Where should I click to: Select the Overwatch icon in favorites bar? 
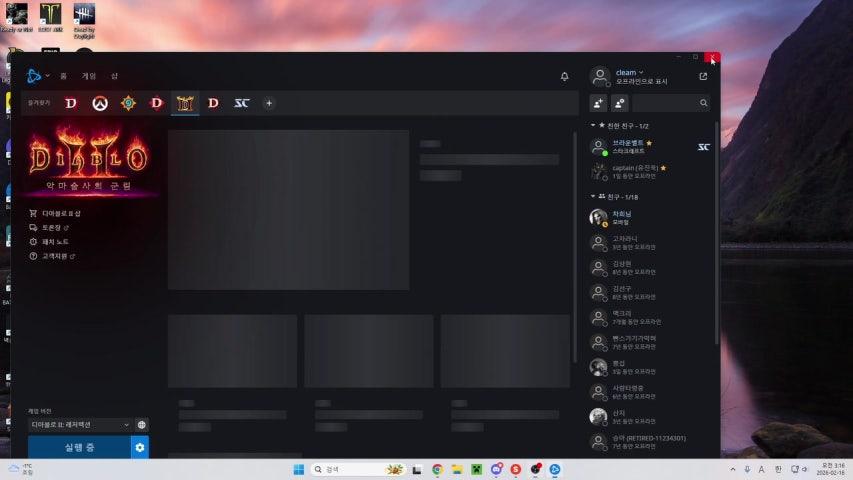click(100, 103)
